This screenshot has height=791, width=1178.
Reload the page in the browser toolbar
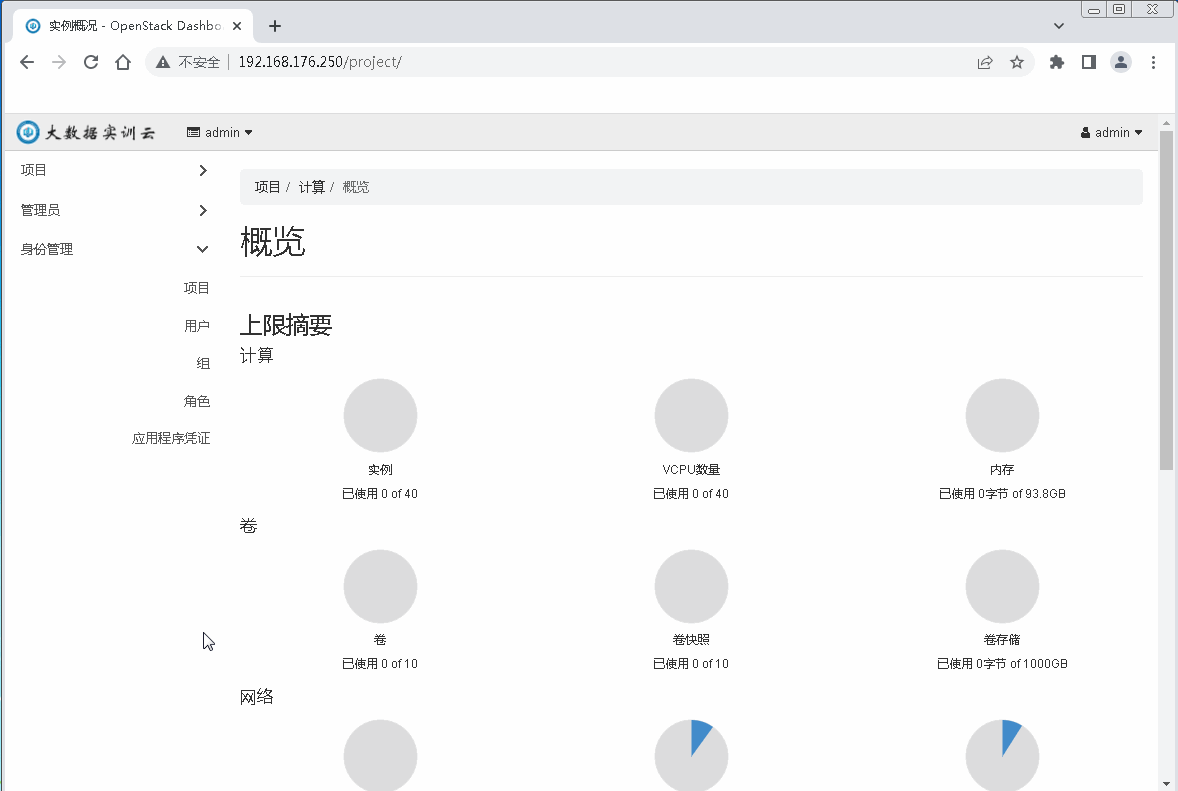[x=90, y=62]
